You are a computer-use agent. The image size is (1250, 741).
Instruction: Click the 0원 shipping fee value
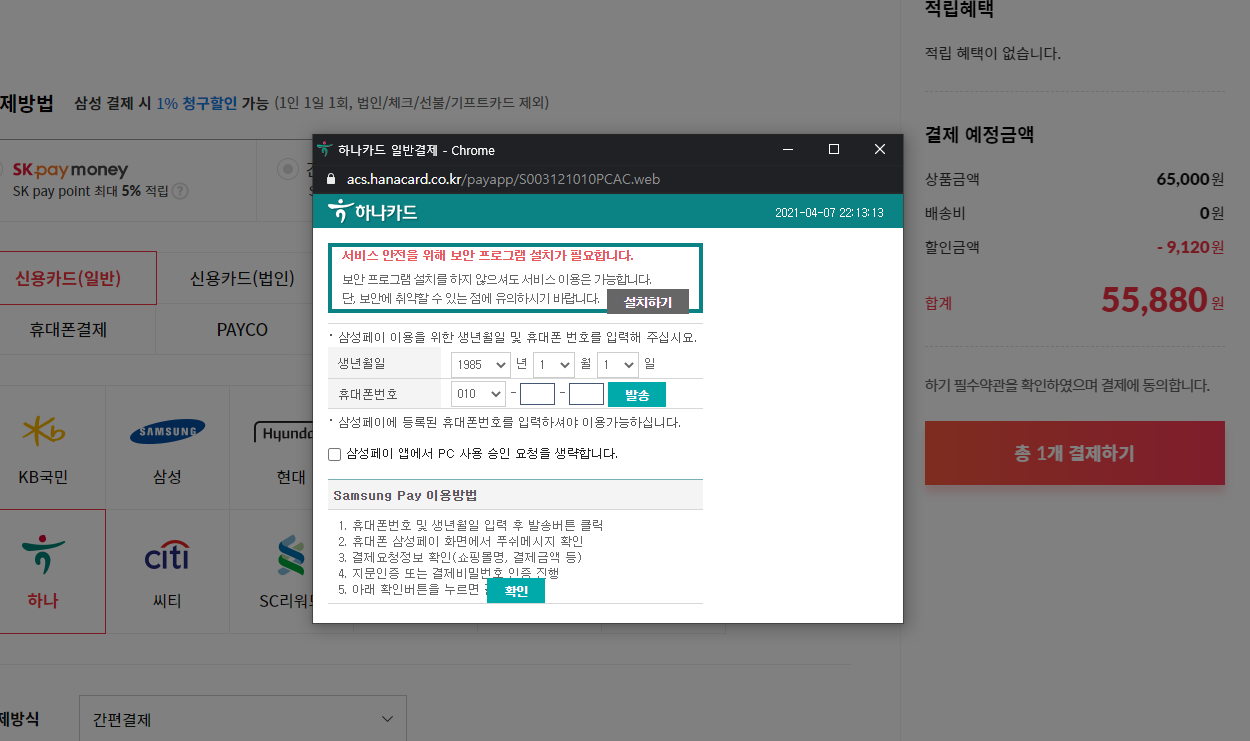point(1212,213)
